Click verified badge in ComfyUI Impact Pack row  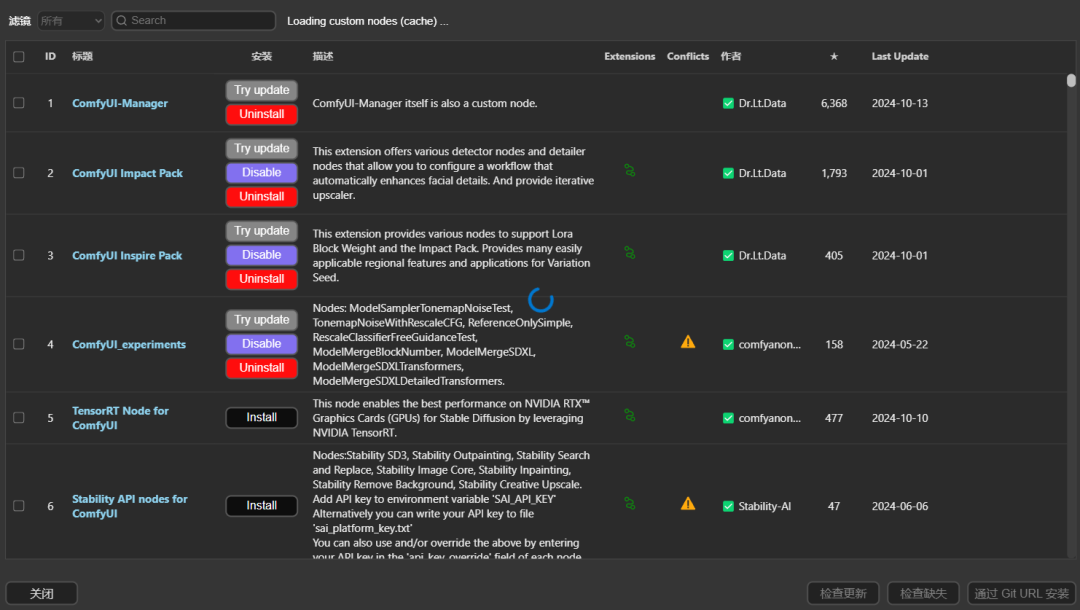(728, 173)
